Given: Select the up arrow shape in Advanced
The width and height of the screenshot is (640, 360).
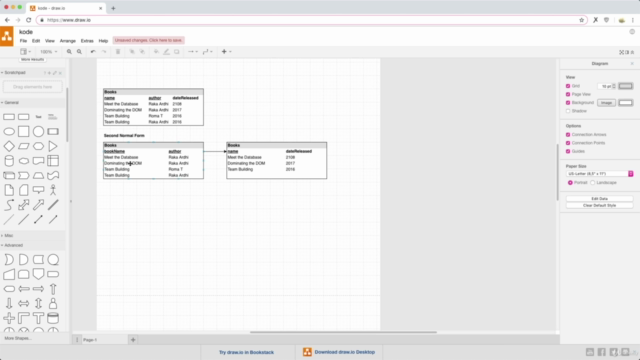Looking at the screenshot, I should [x=53, y=289].
